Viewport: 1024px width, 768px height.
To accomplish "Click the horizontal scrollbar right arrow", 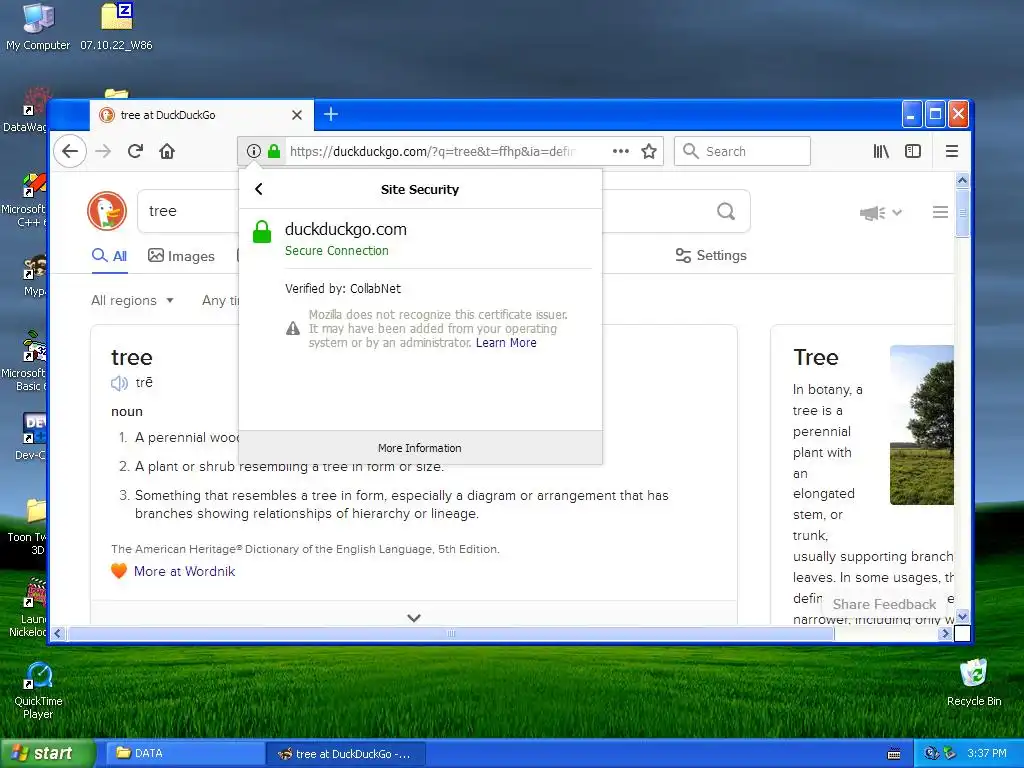I will [x=945, y=633].
